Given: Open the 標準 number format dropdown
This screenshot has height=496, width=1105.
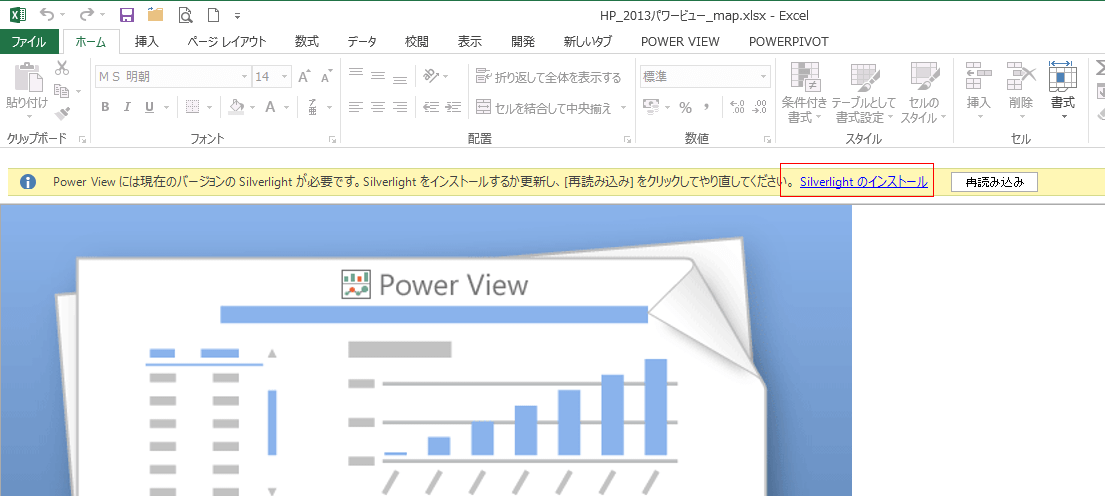Looking at the screenshot, I should pyautogui.click(x=764, y=77).
